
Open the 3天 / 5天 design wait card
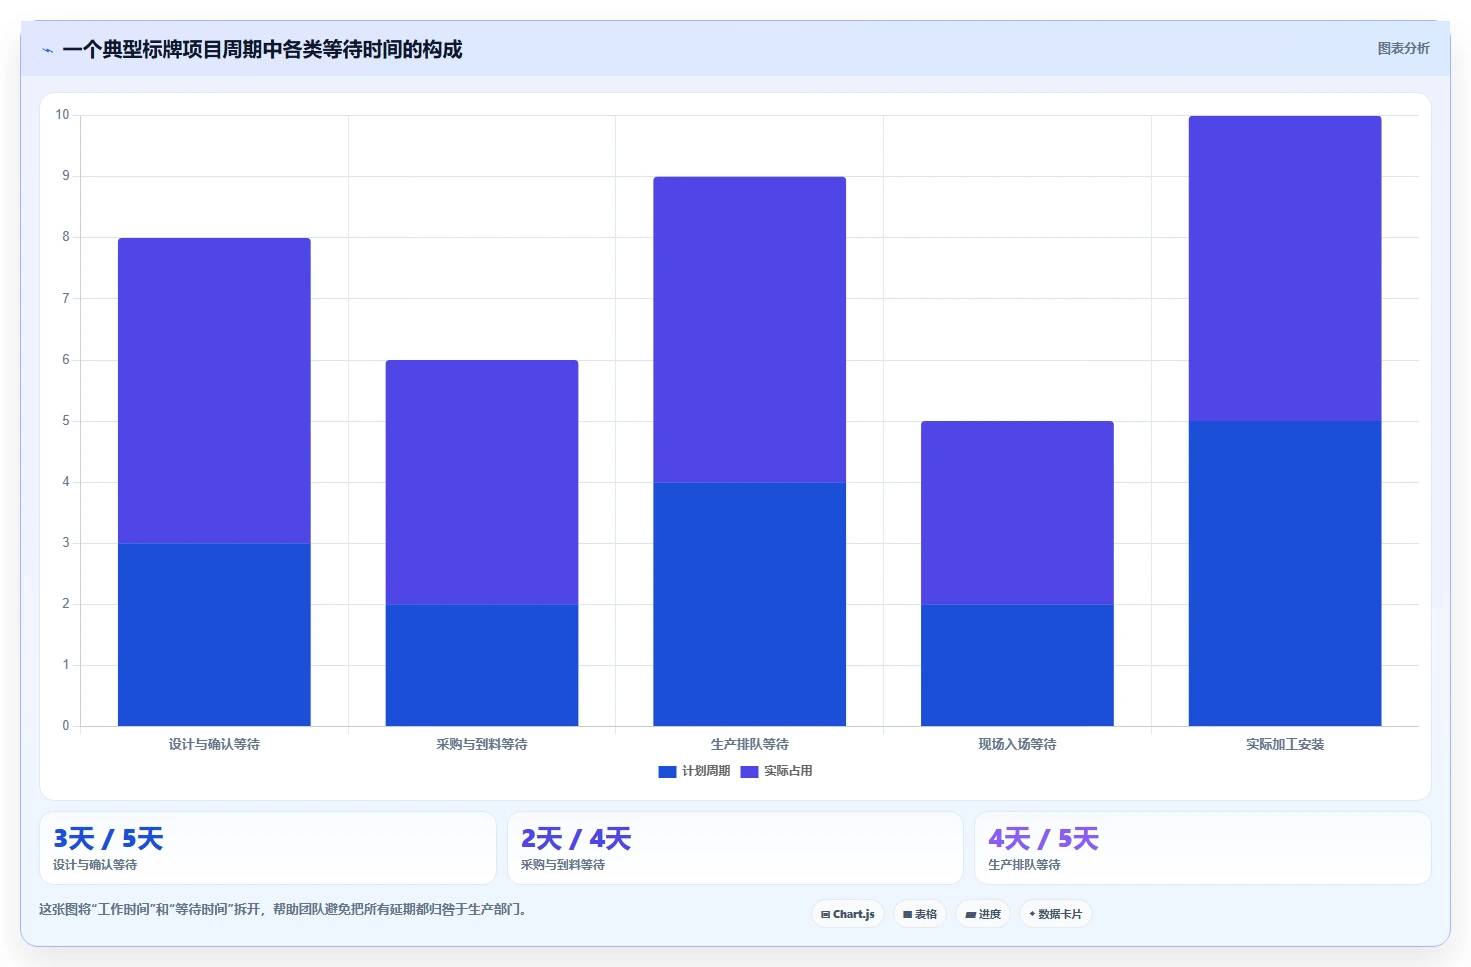pos(268,848)
